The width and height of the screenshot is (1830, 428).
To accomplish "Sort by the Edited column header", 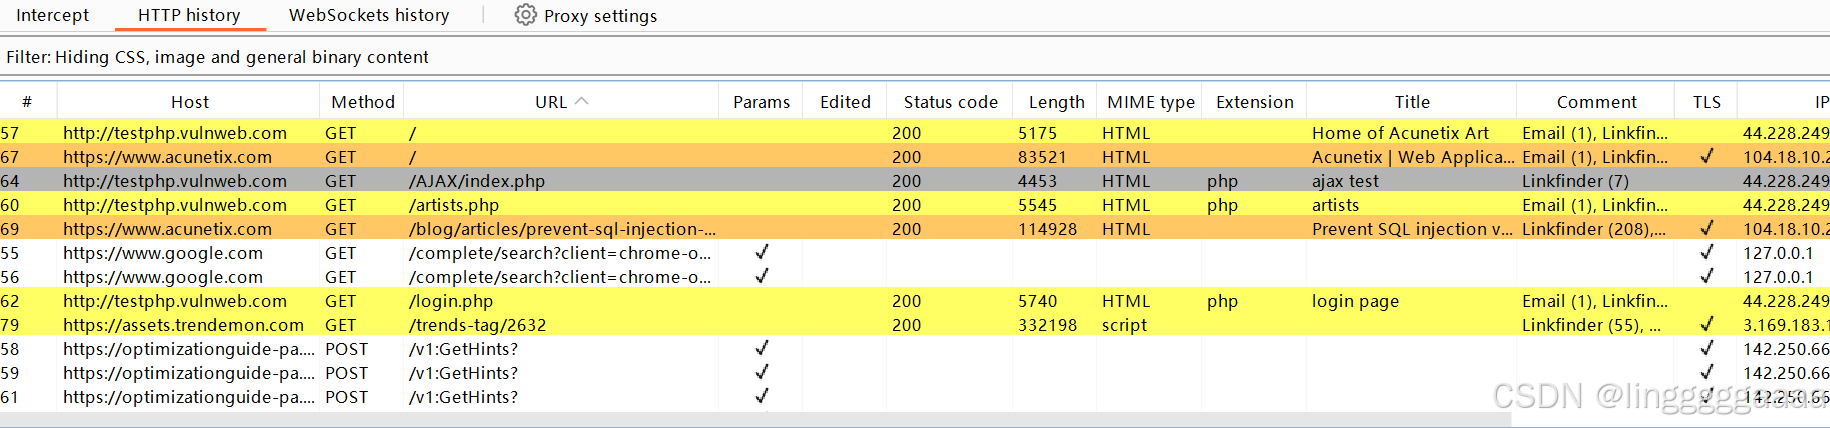I will coord(845,102).
